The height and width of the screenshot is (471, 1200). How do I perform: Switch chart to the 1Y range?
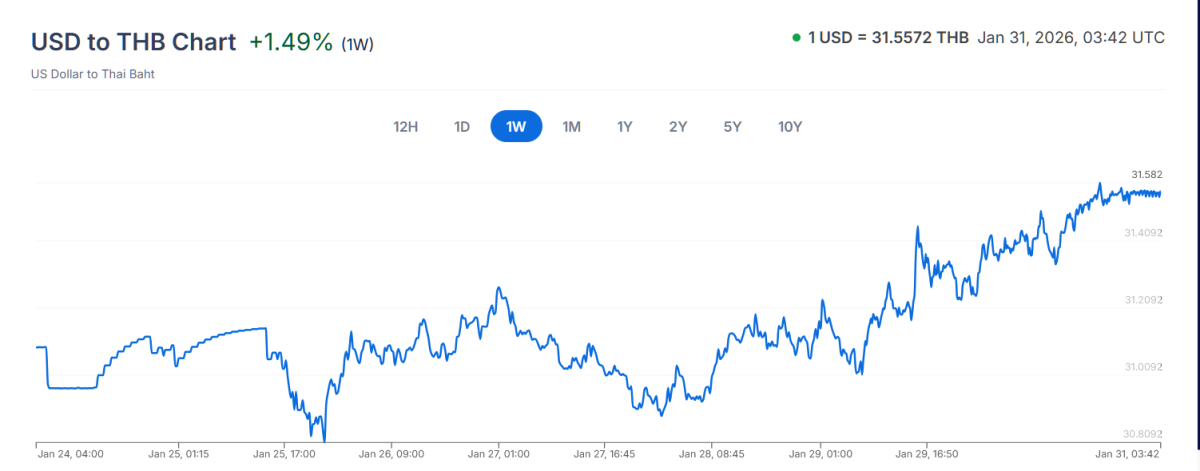pos(625,127)
